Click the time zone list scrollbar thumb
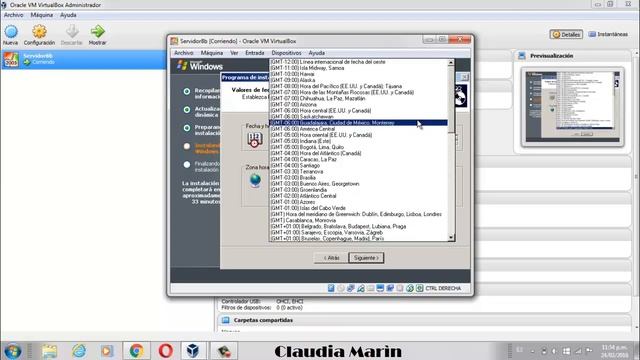Screen dimensions: 640x360 (x=451, y=99)
